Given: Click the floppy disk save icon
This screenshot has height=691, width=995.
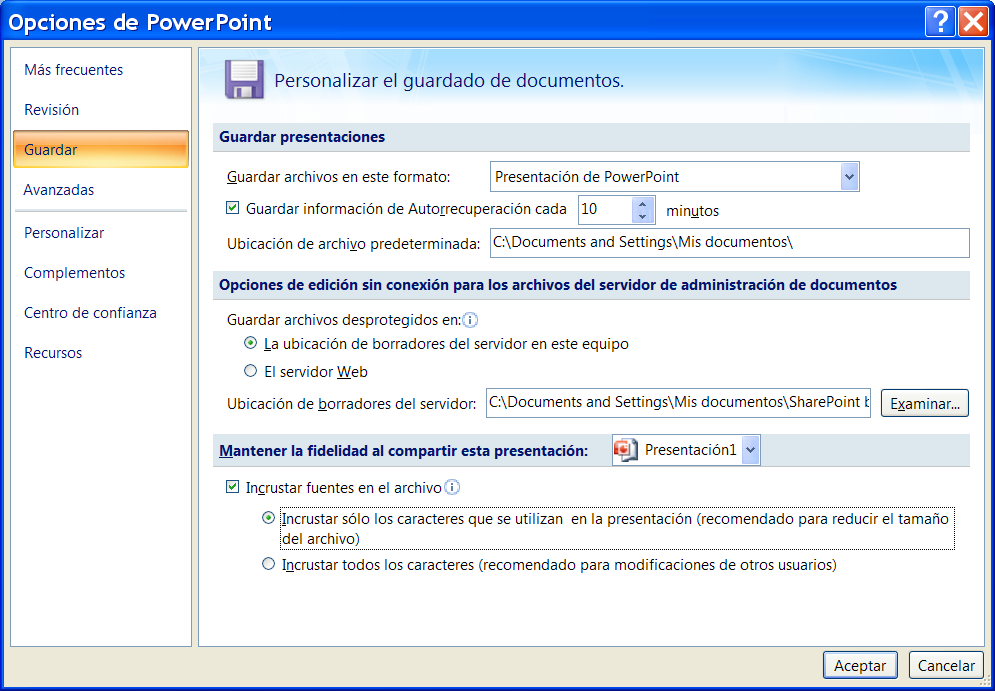Looking at the screenshot, I should pos(244,80).
